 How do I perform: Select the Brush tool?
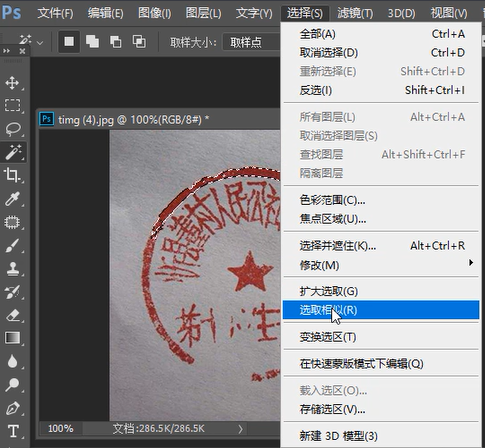[12, 246]
